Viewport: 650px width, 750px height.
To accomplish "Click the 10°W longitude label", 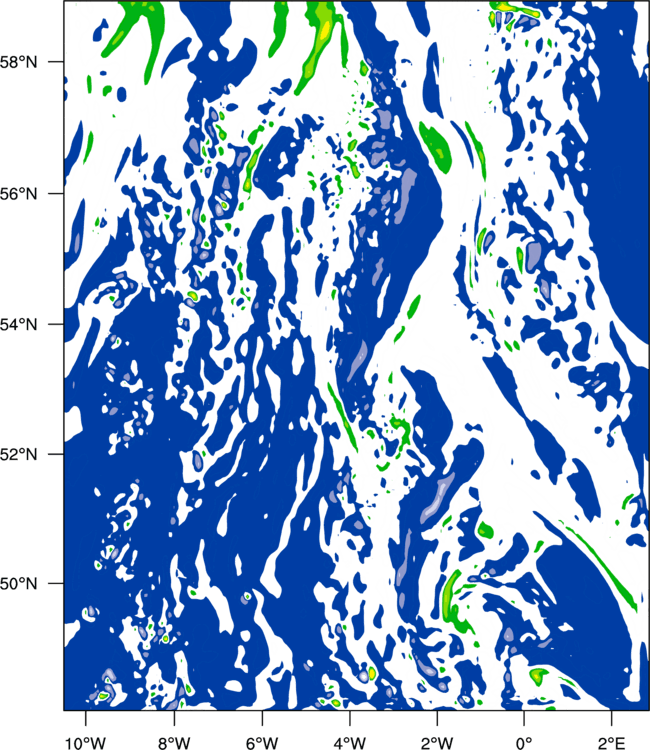I will pyautogui.click(x=86, y=743).
